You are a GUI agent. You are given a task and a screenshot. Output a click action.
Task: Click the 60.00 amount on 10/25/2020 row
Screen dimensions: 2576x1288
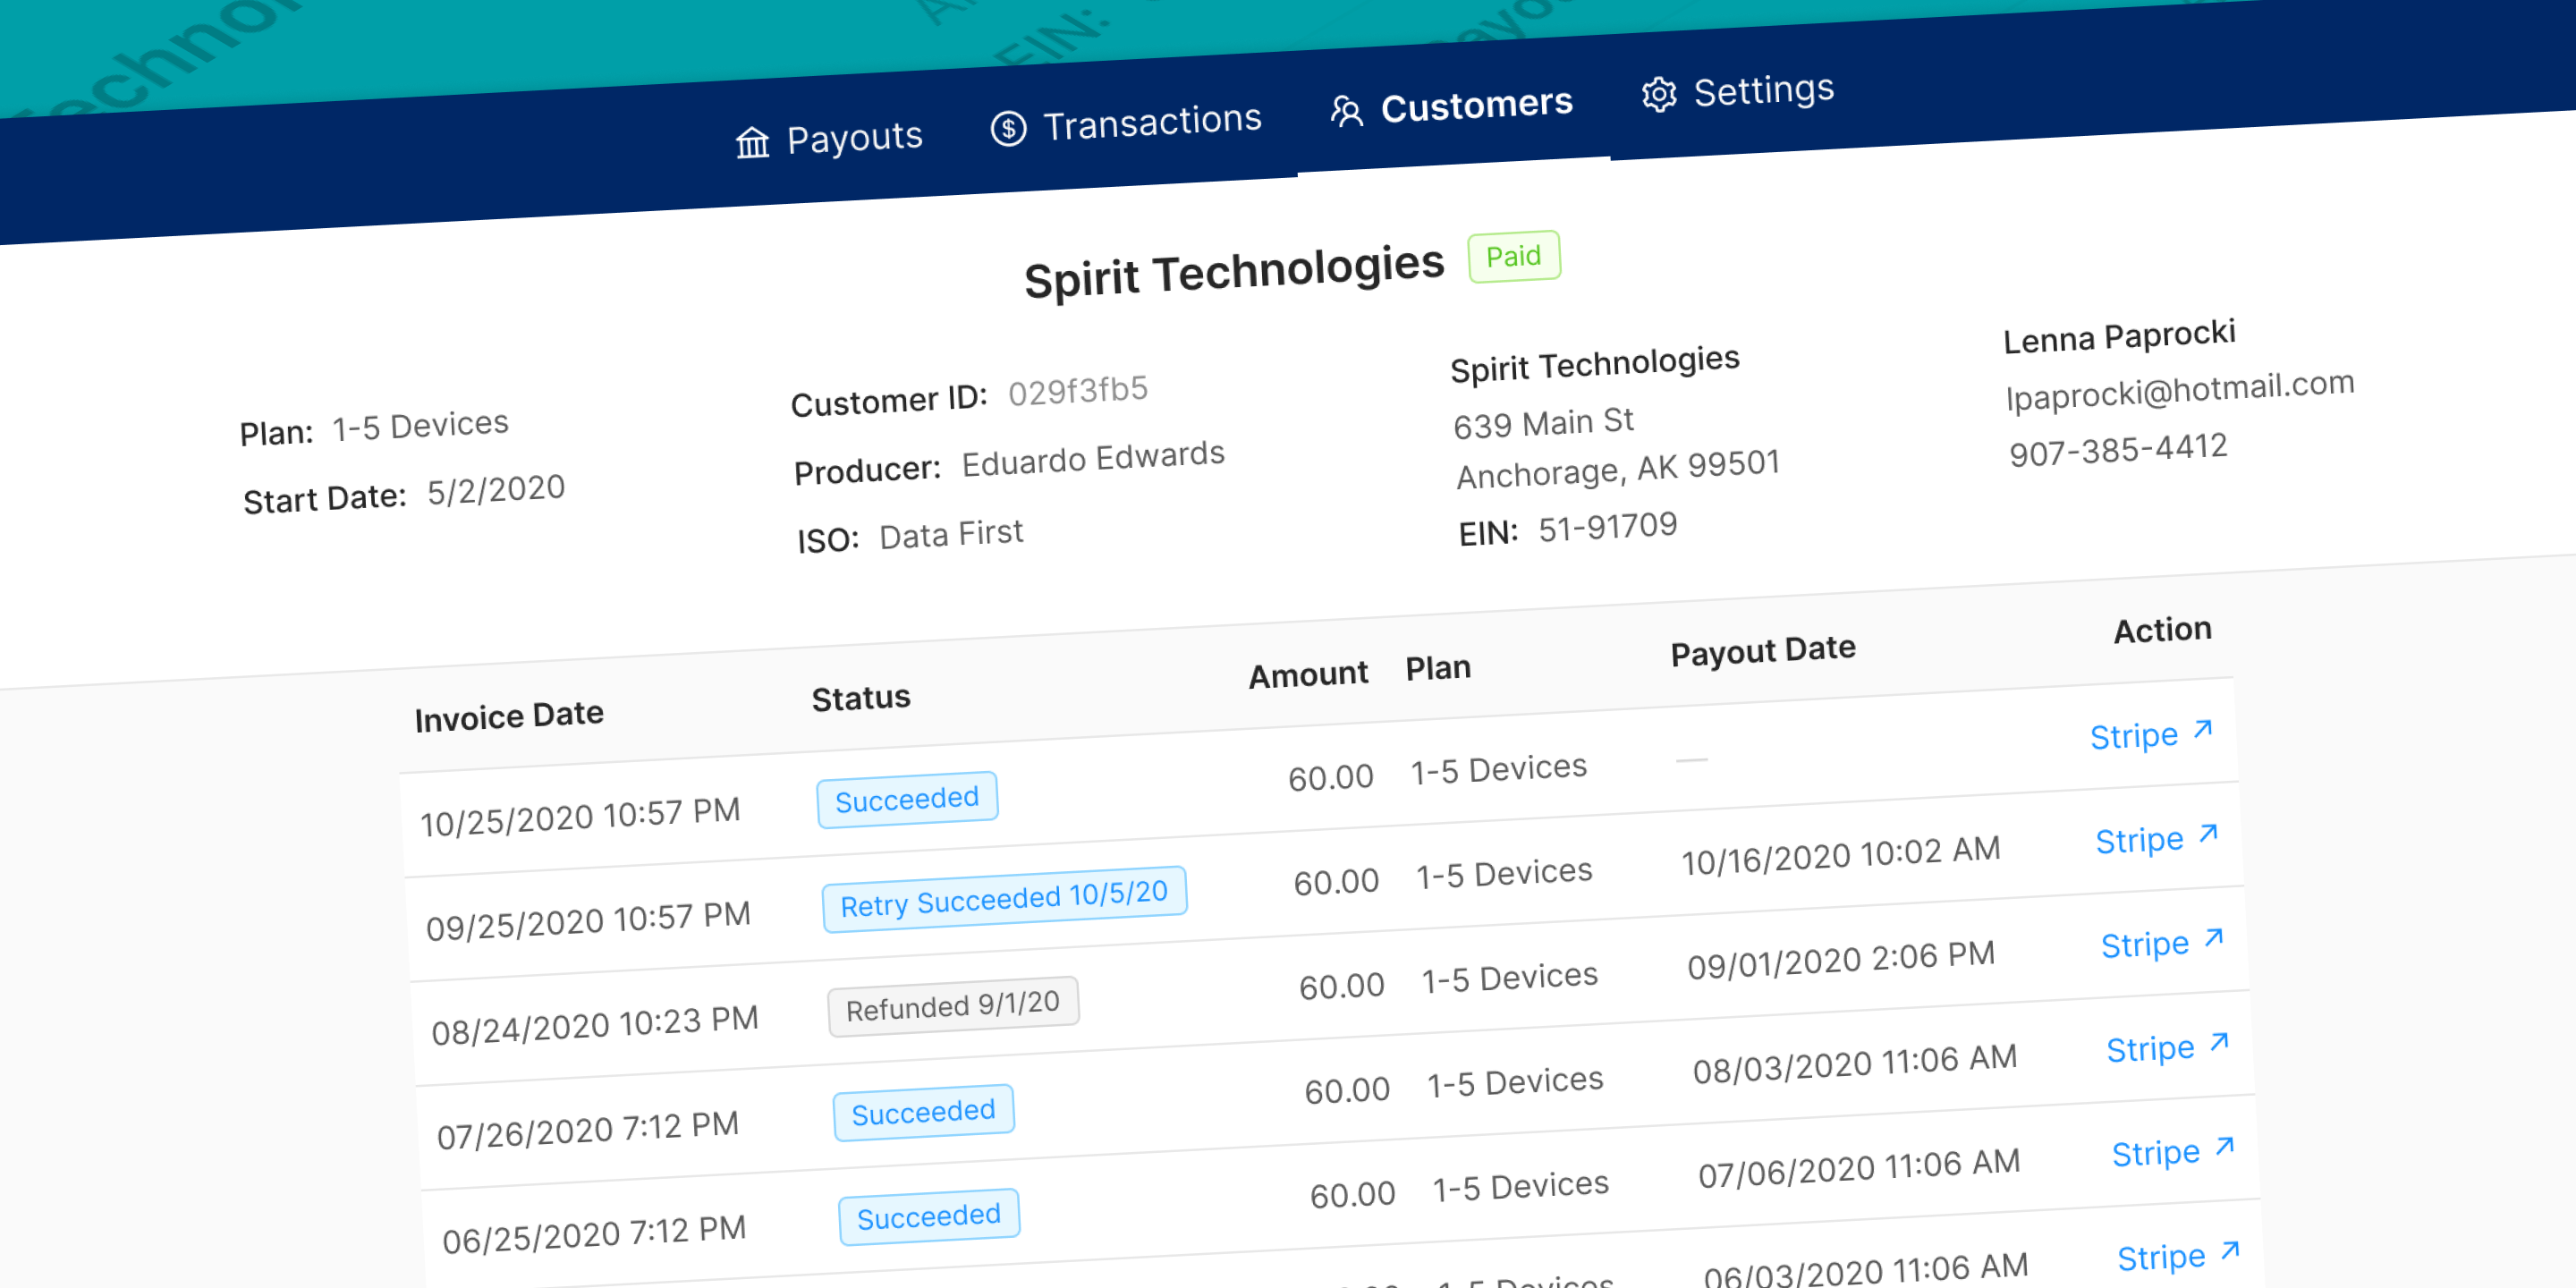[1330, 777]
